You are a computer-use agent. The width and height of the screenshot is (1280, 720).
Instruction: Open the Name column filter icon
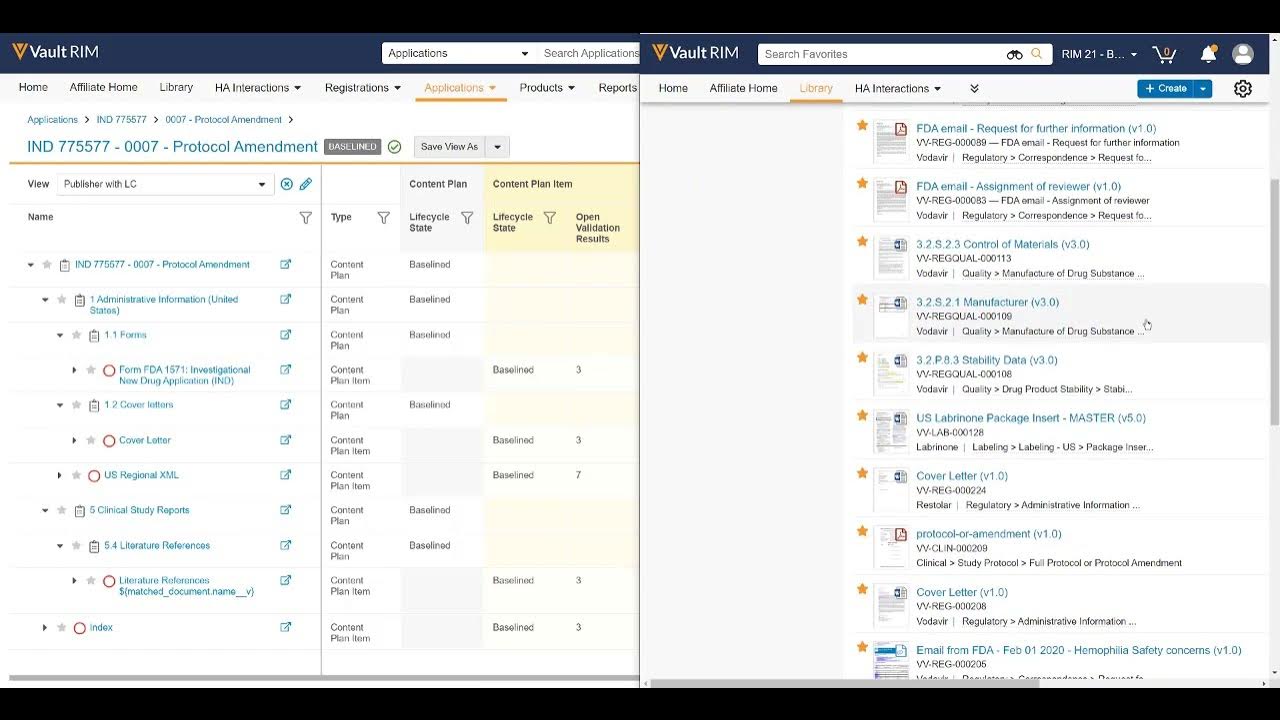pyautogui.click(x=306, y=217)
